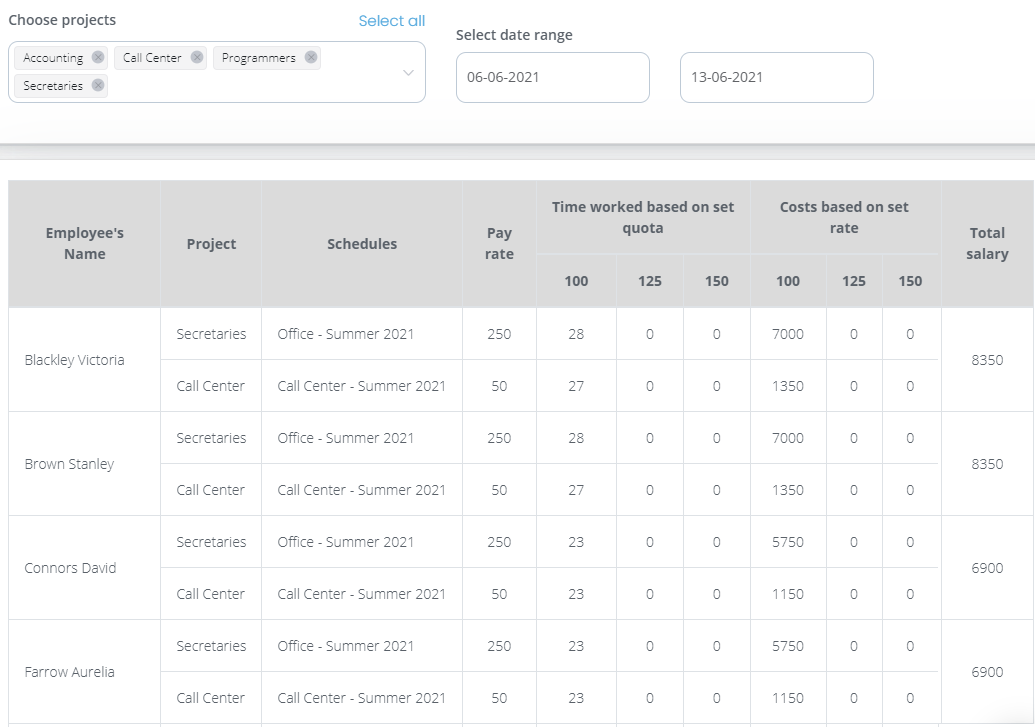Remove the Programmers project tag

tap(311, 57)
